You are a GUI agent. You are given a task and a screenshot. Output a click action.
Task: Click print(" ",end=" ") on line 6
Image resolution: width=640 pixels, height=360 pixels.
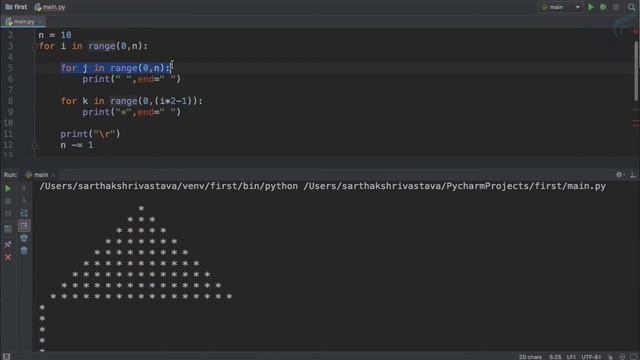(x=131, y=79)
